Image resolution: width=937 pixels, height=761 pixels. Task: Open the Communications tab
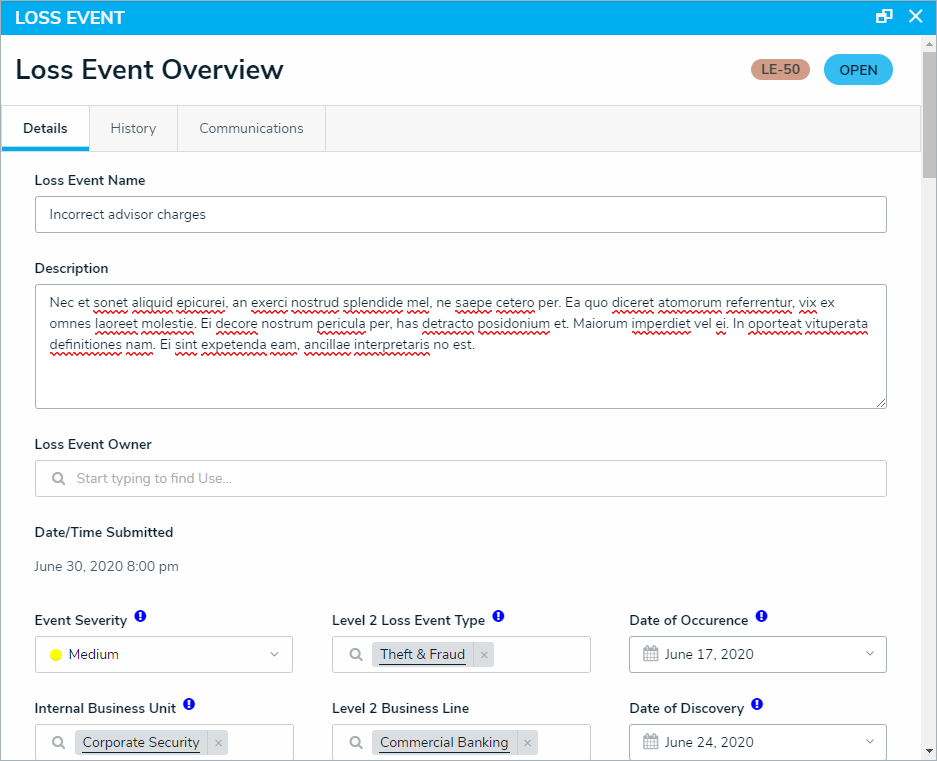[x=251, y=129]
